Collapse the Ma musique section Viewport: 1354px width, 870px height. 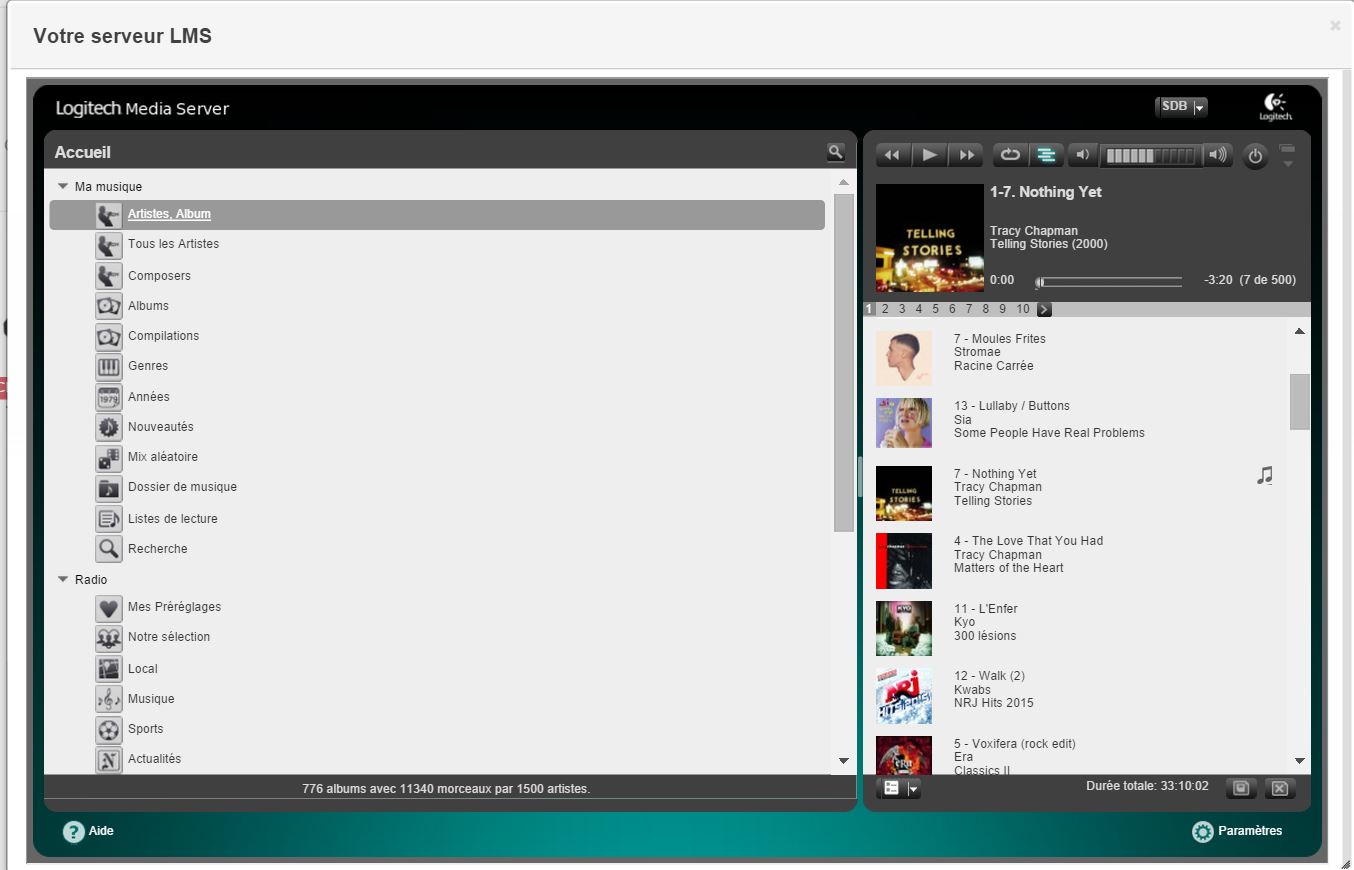63,186
